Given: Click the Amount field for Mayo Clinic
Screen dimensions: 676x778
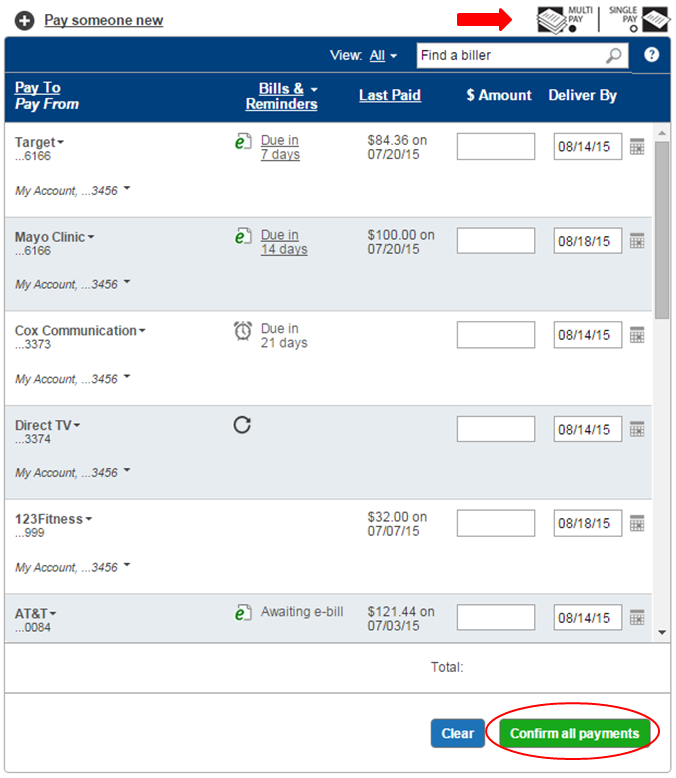Looking at the screenshot, I should click(496, 241).
